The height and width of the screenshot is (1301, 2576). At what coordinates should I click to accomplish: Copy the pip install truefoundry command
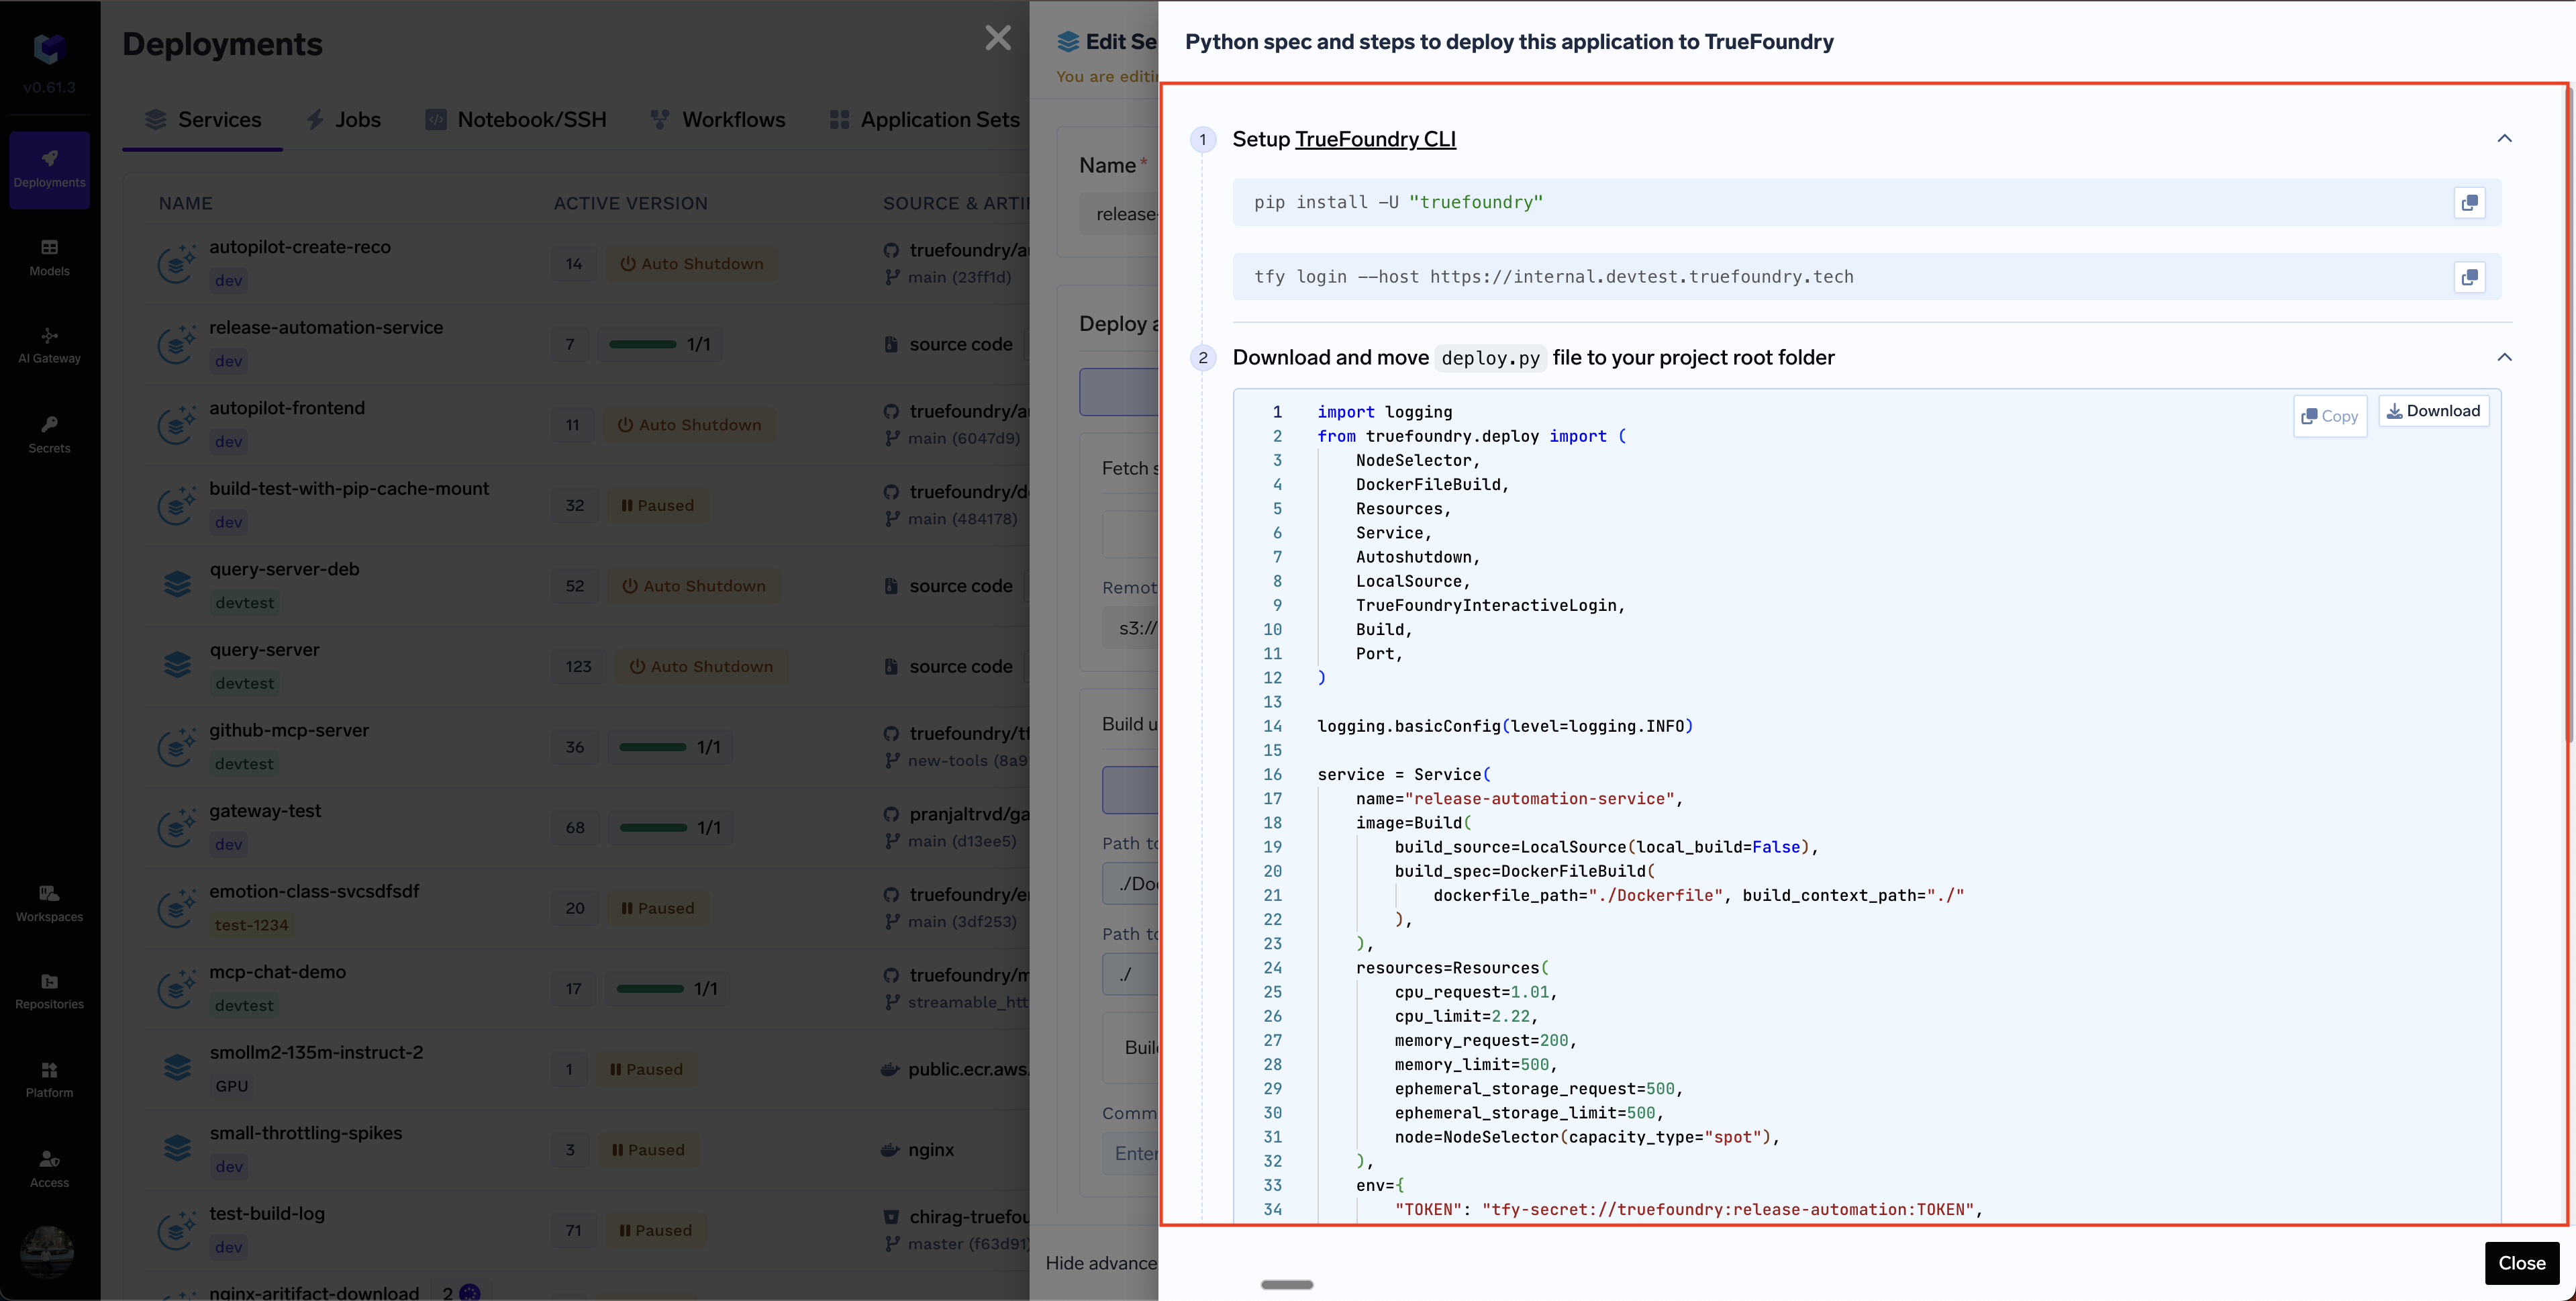click(2470, 202)
